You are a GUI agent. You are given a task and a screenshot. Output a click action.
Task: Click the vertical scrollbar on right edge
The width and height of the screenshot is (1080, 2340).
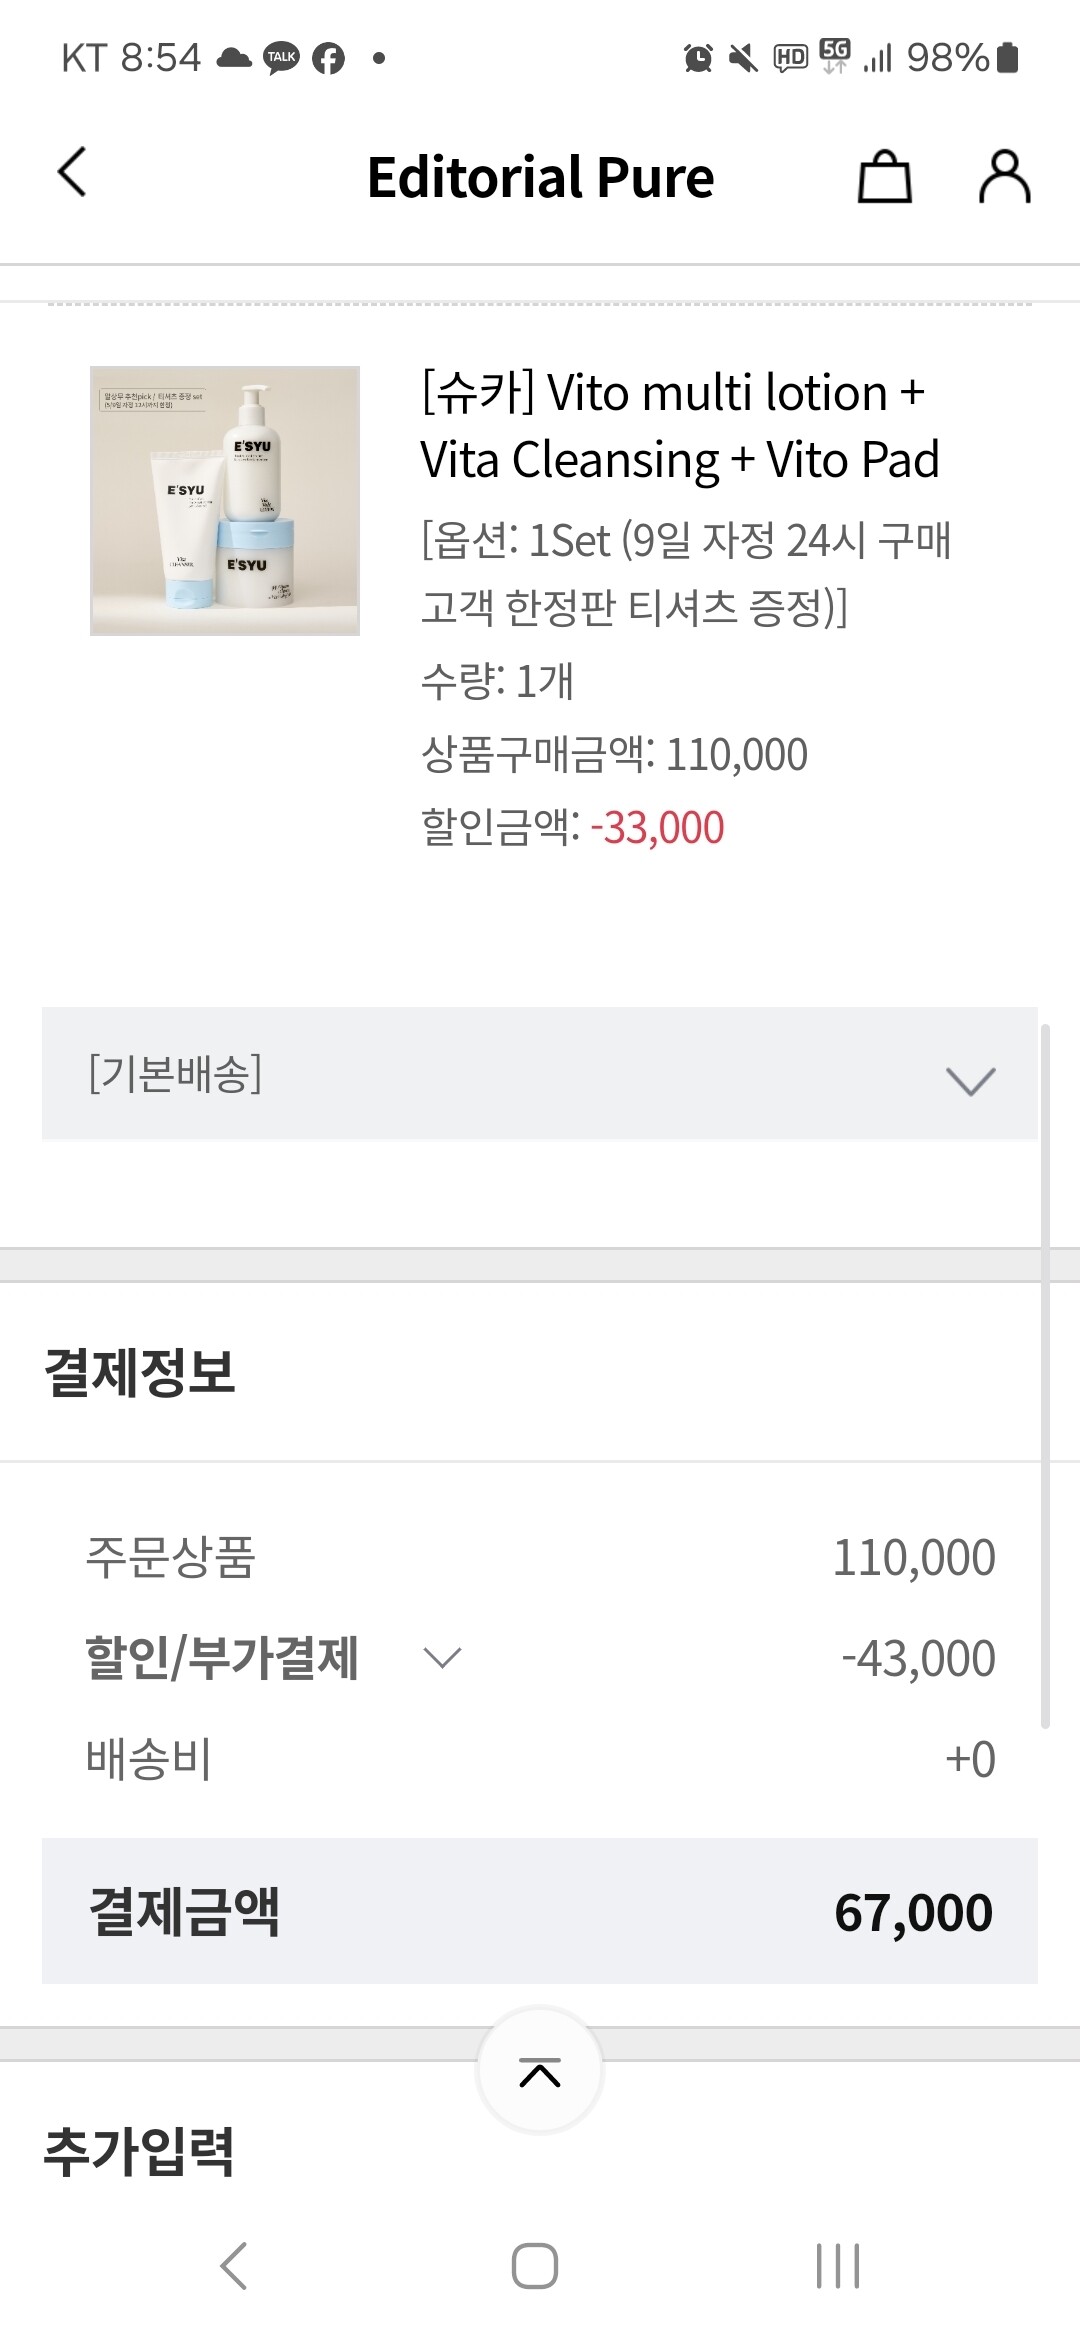pyautogui.click(x=1045, y=1375)
